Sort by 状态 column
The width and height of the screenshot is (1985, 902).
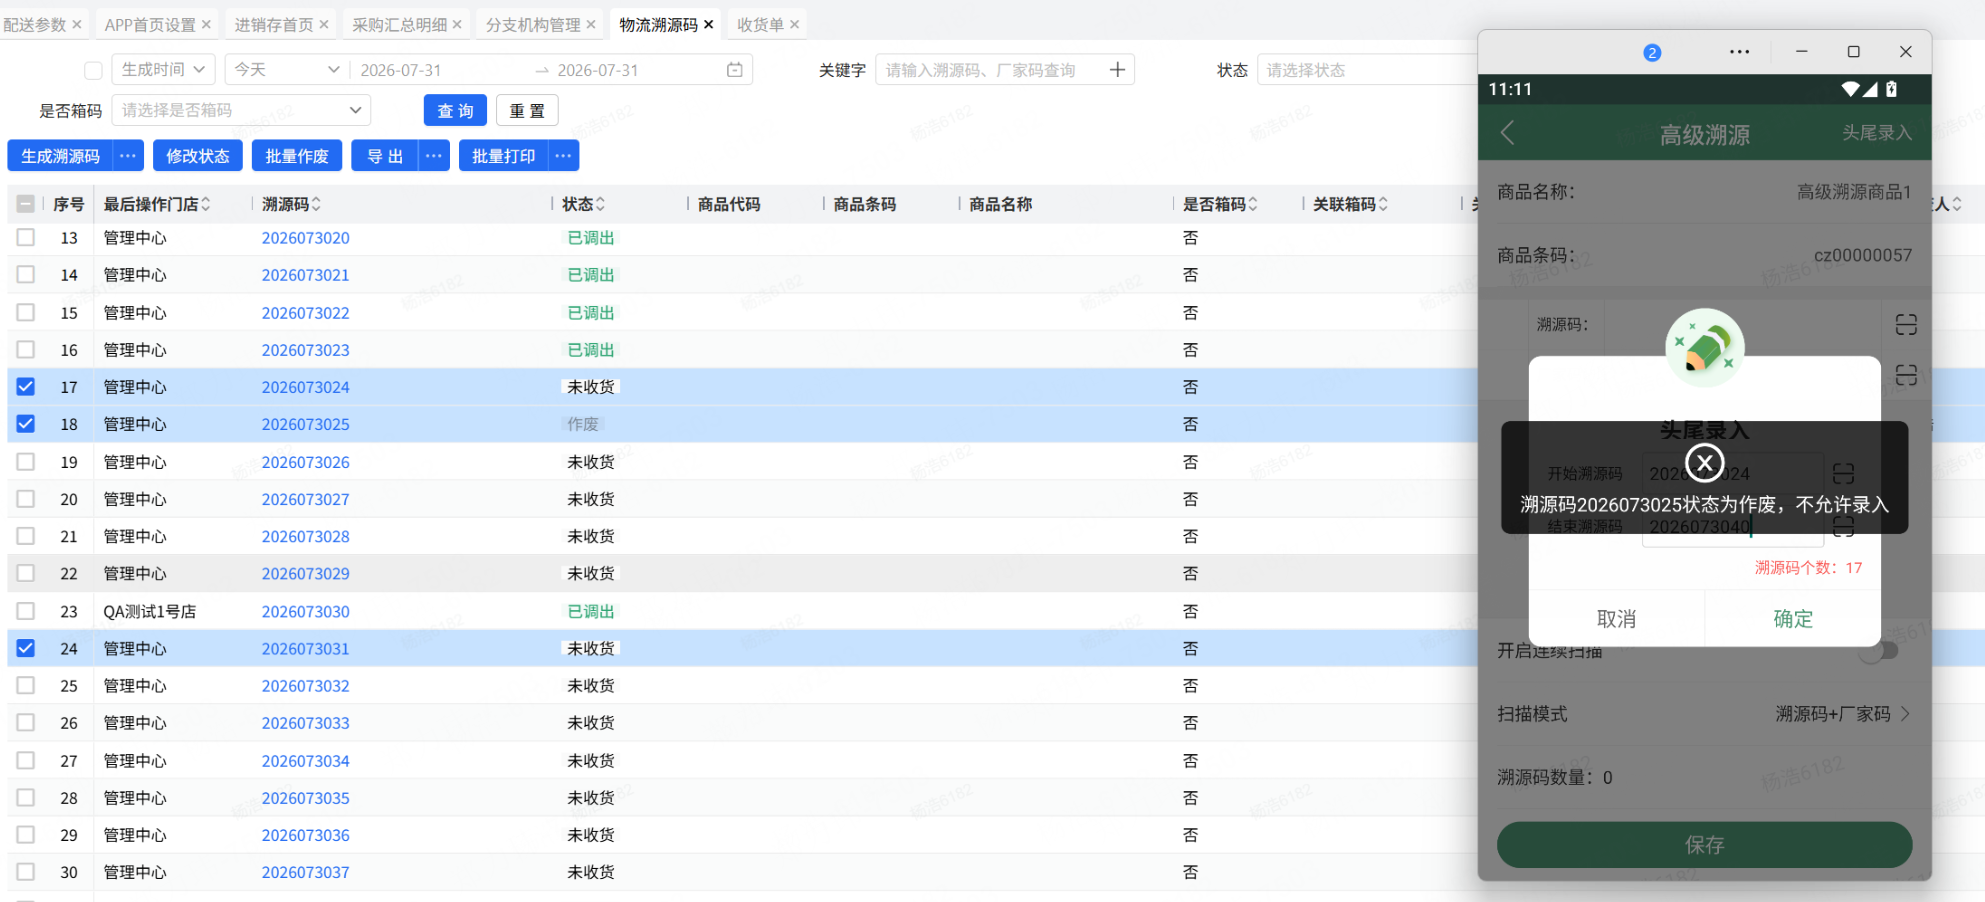point(600,204)
